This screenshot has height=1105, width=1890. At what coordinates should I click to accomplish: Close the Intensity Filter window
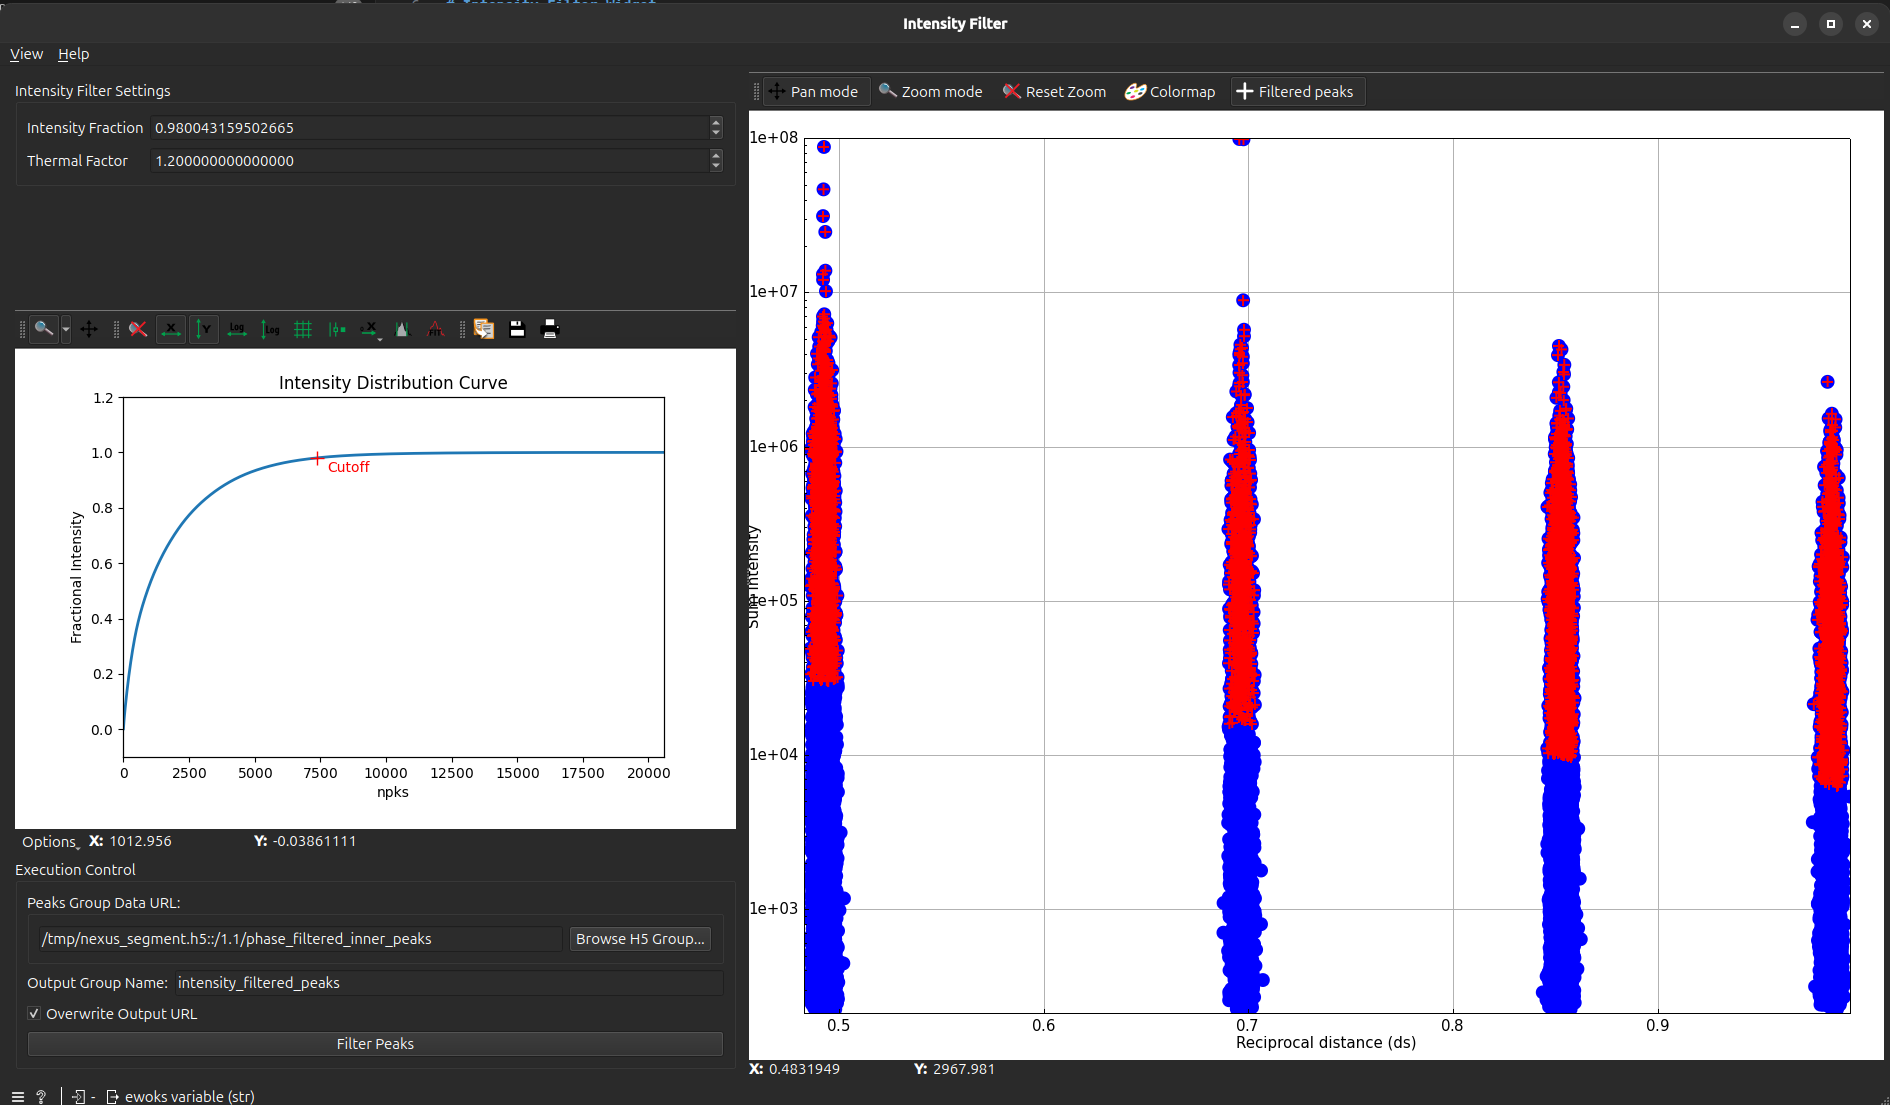point(1867,24)
